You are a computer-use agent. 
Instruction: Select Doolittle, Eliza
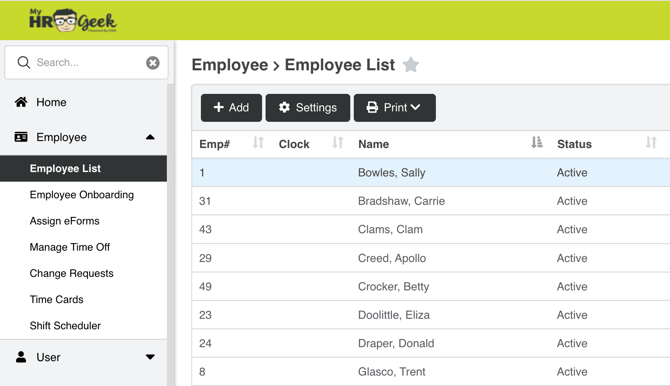(x=394, y=315)
